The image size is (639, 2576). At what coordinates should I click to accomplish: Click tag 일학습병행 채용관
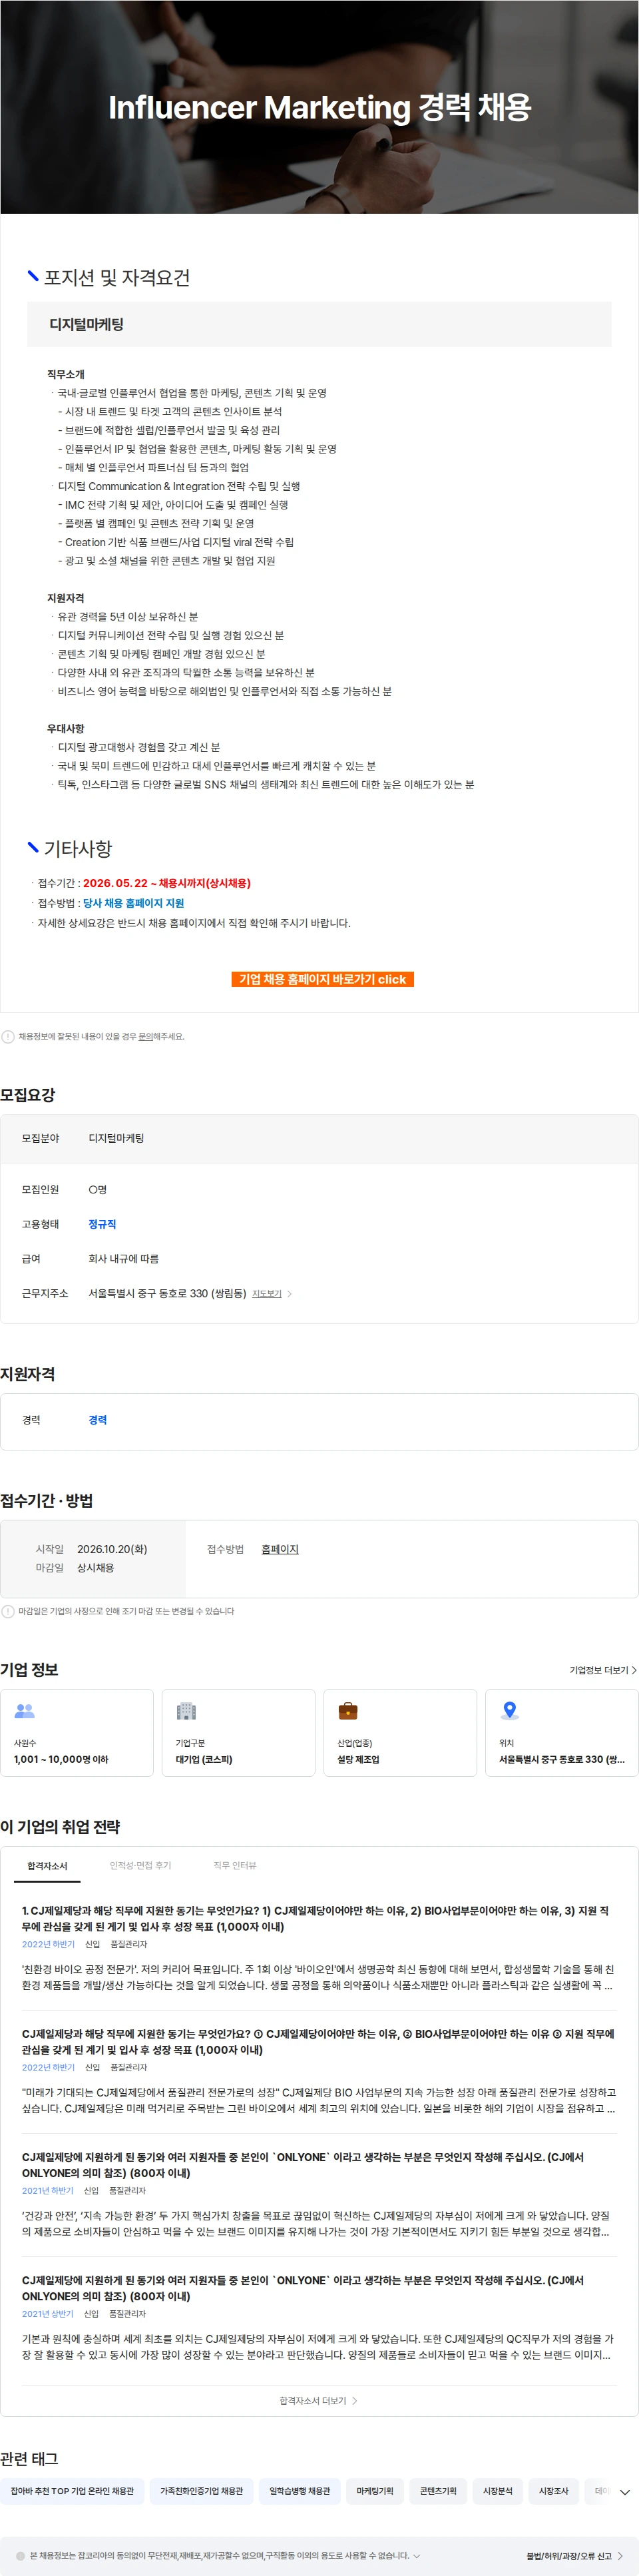(299, 2491)
